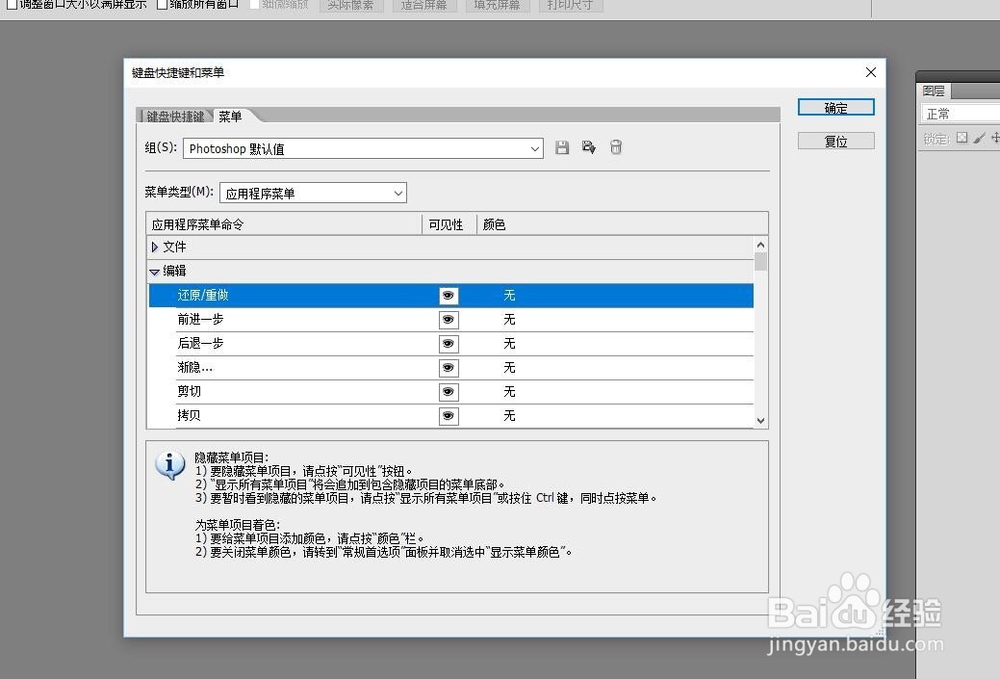Click the lock image pixels brush icon
This screenshot has height=679, width=1000.
point(977,138)
